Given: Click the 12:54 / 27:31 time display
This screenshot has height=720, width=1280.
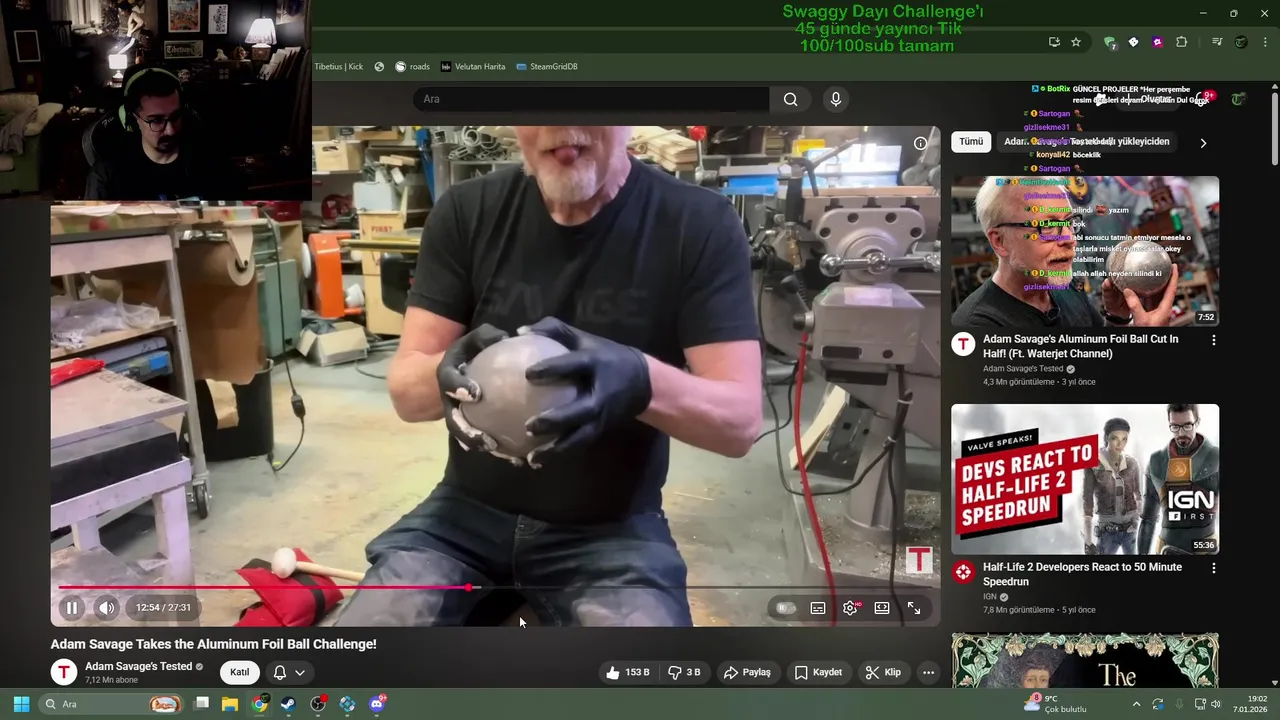Looking at the screenshot, I should tap(163, 607).
